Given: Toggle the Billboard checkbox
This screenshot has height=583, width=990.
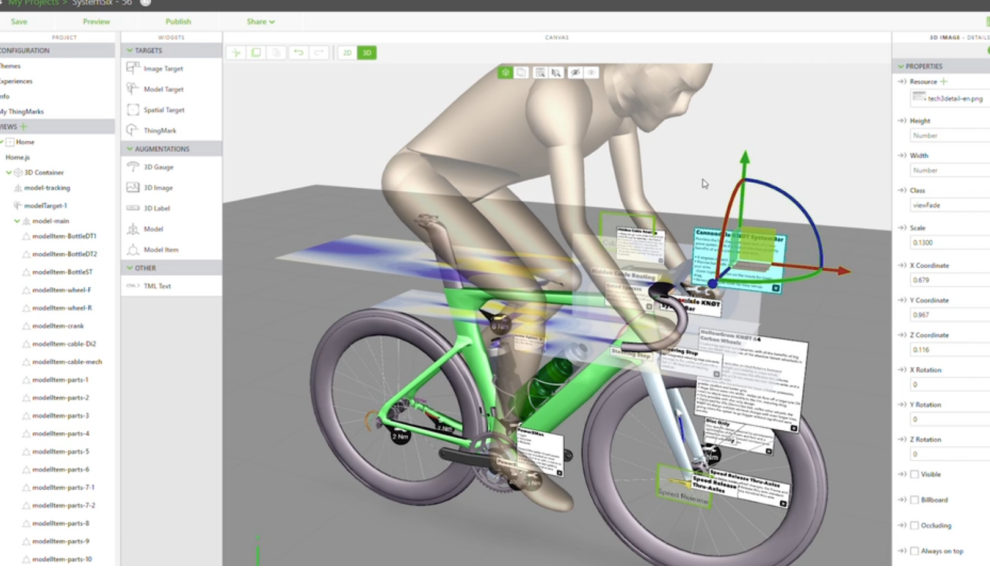Looking at the screenshot, I should click(x=914, y=500).
